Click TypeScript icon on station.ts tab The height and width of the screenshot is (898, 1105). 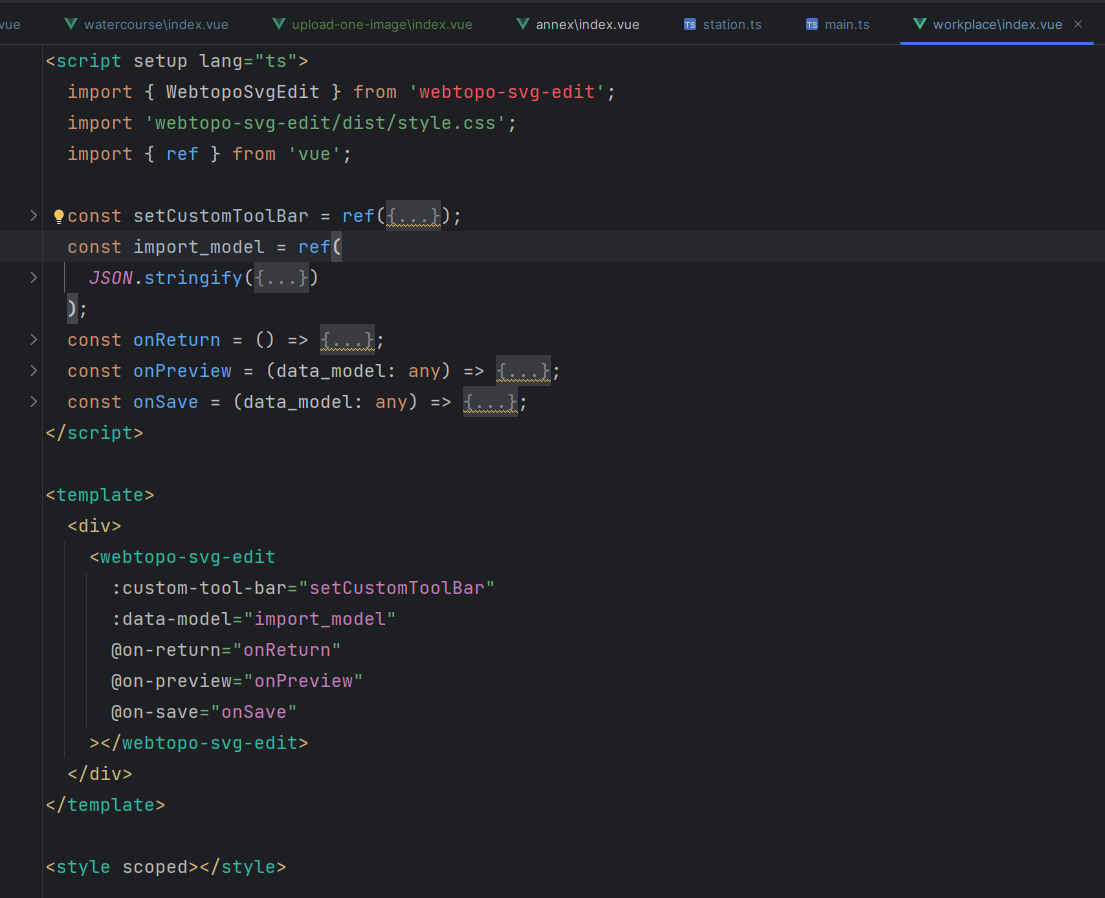point(690,25)
